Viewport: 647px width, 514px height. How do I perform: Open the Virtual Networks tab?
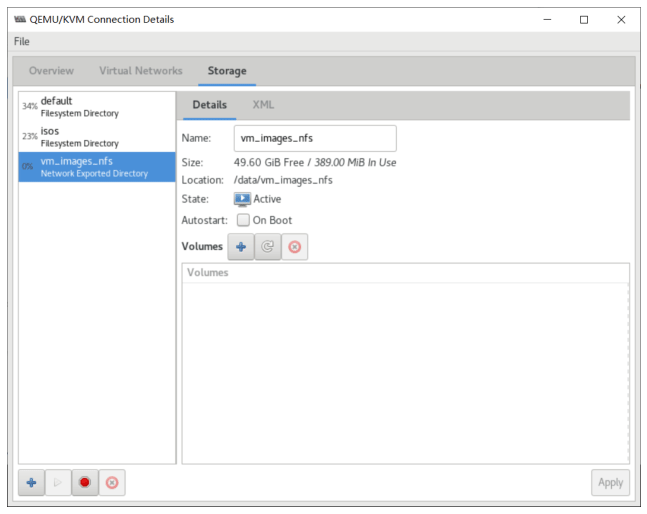click(x=141, y=71)
